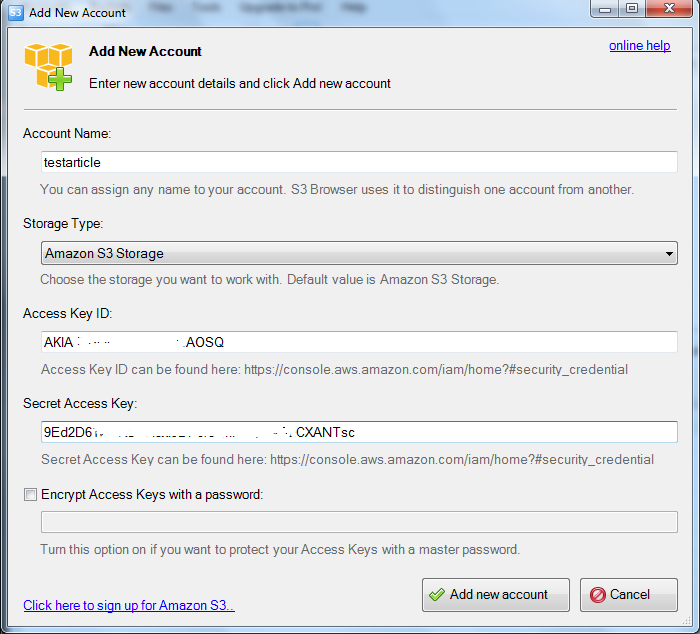Minimize the Add New Account window

(605, 9)
